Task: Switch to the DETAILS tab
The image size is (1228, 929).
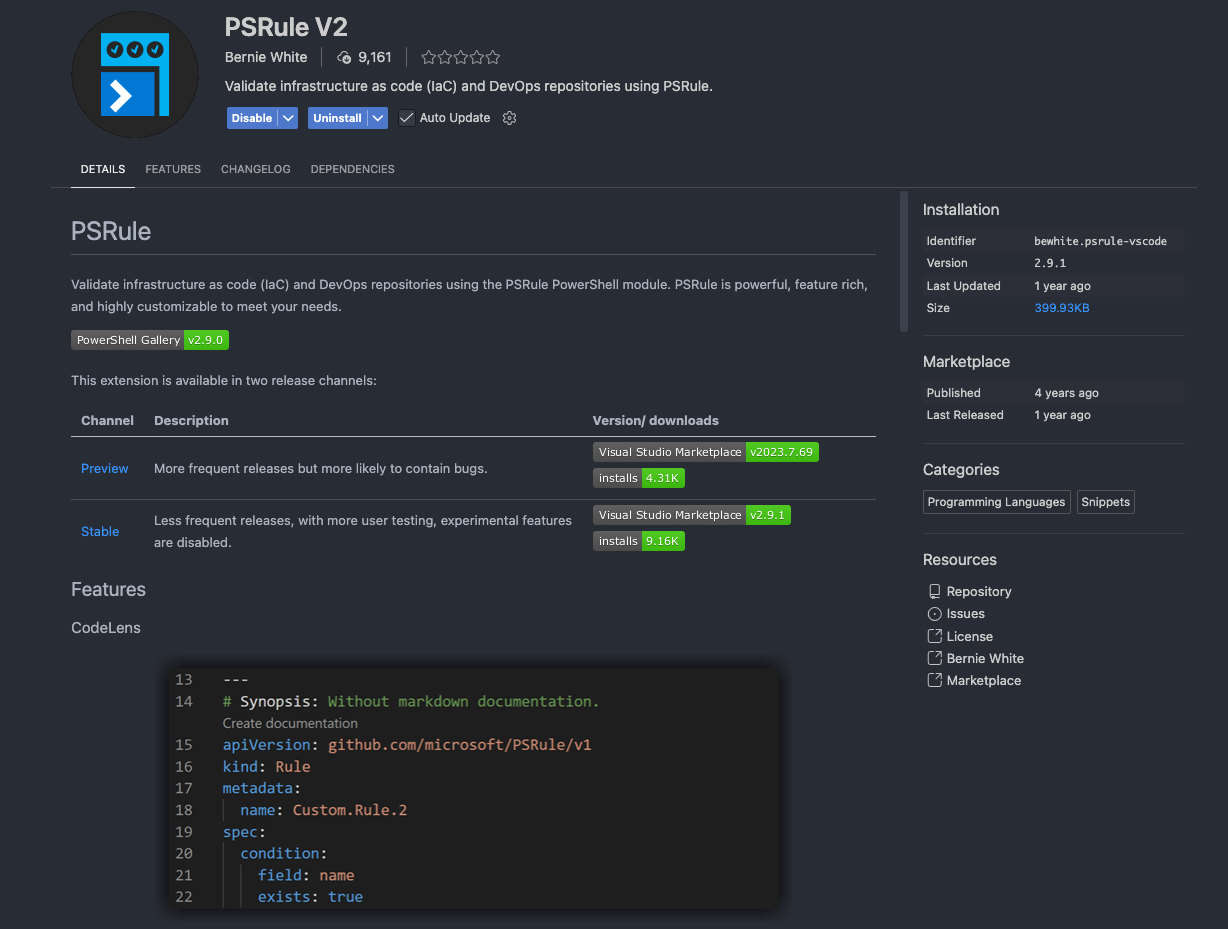Action: [103, 169]
